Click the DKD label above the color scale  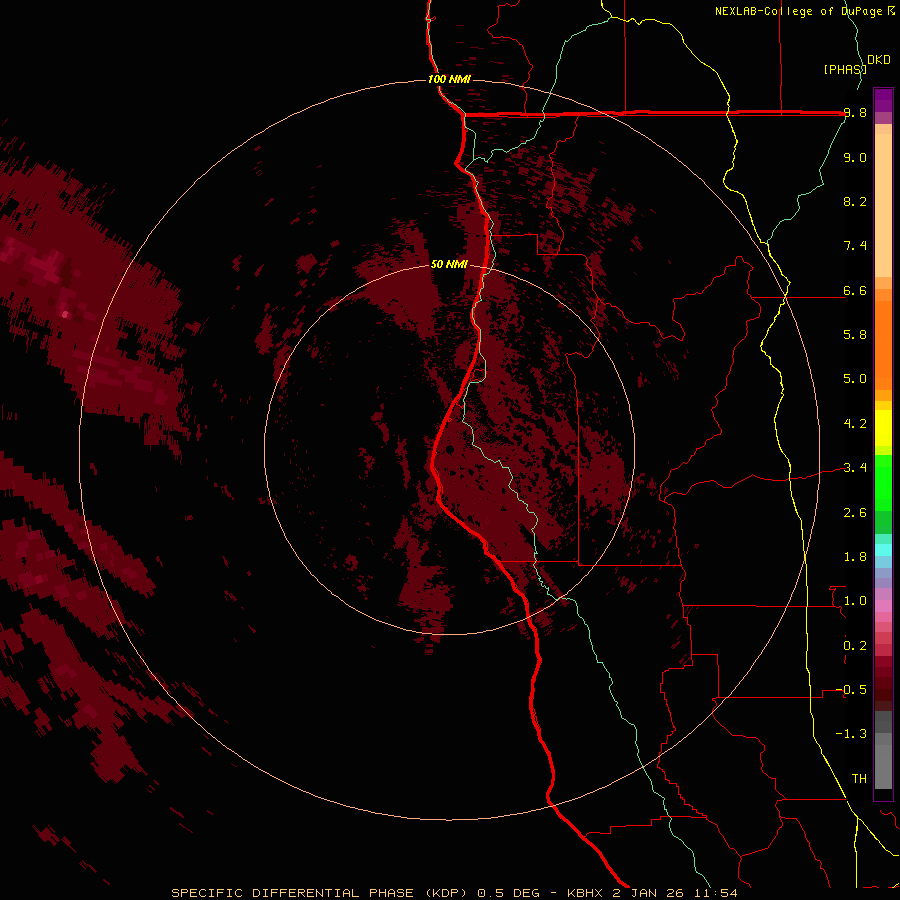879,60
